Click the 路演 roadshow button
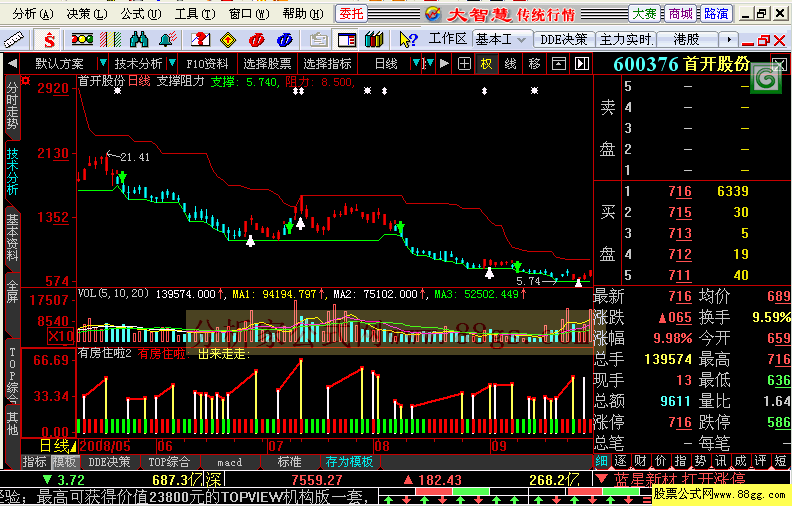 click(x=716, y=14)
